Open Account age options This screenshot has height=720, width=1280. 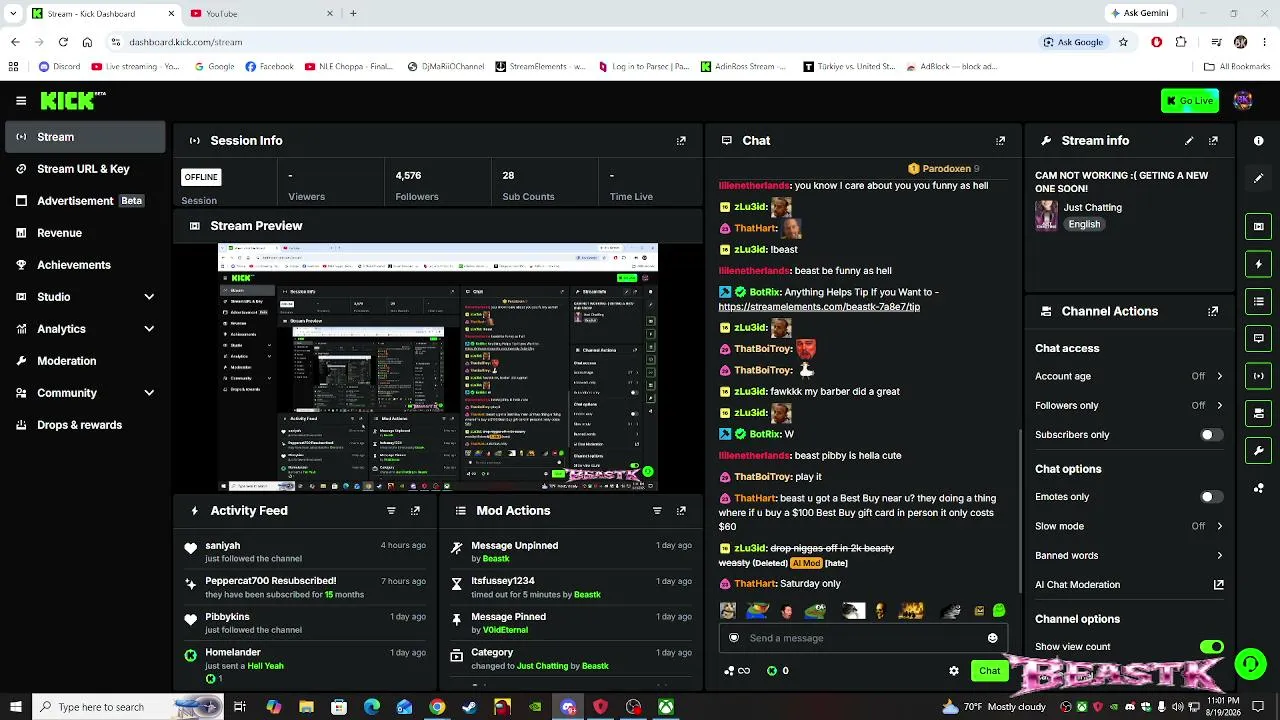[x=1129, y=377]
